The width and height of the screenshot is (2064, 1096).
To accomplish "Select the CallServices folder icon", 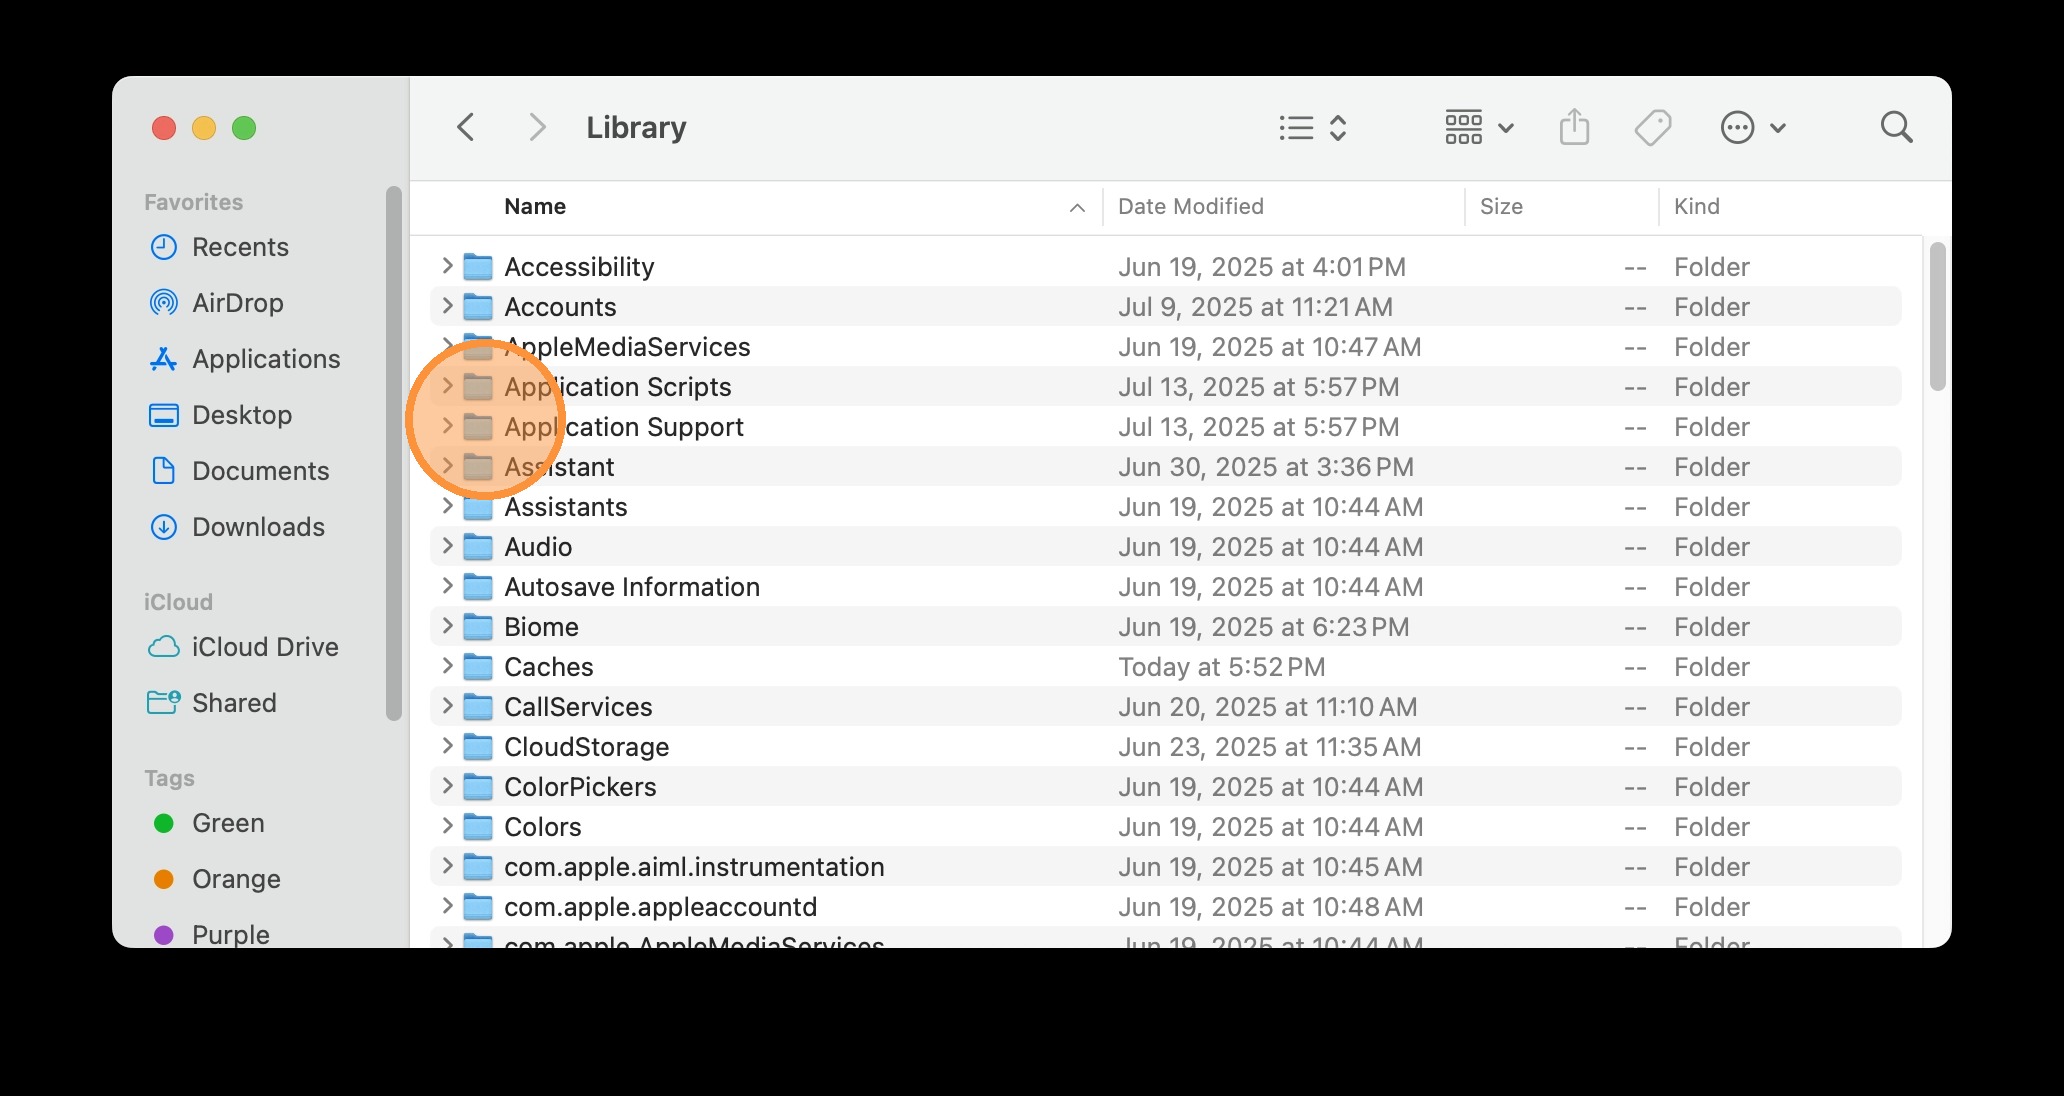I will coord(478,707).
